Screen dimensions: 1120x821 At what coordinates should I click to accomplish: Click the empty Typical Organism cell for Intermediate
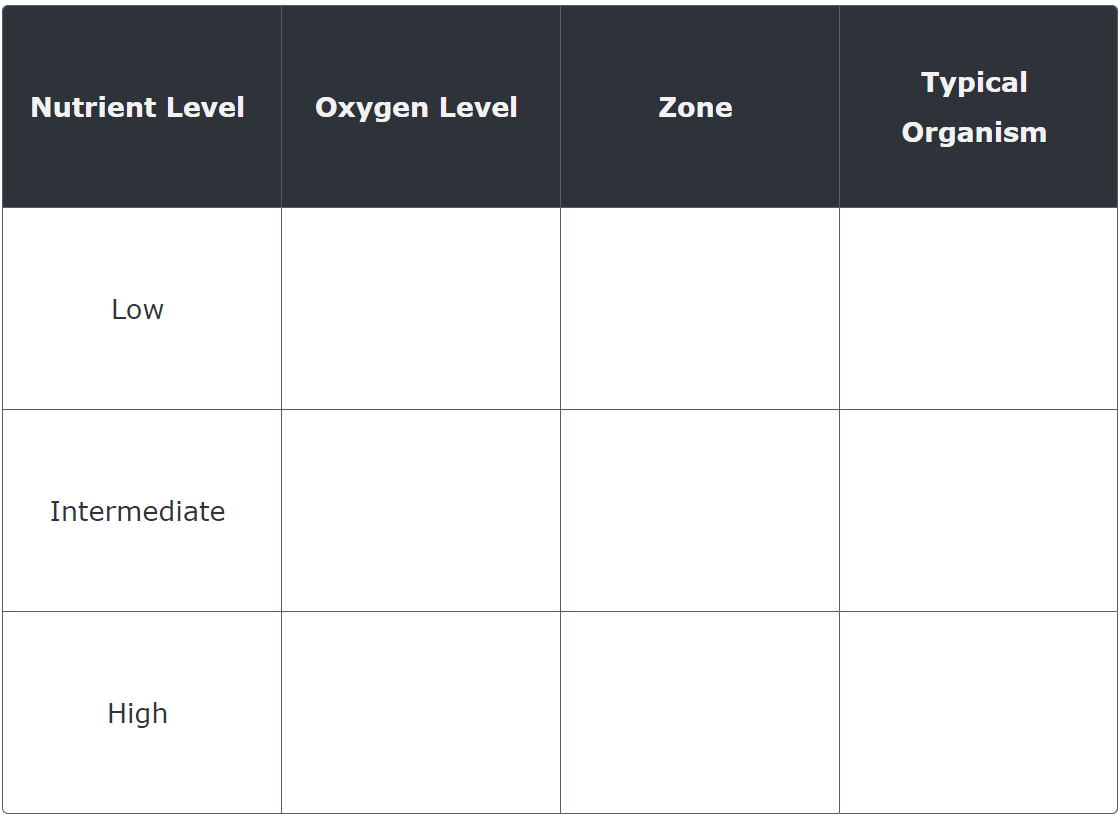[x=977, y=511]
